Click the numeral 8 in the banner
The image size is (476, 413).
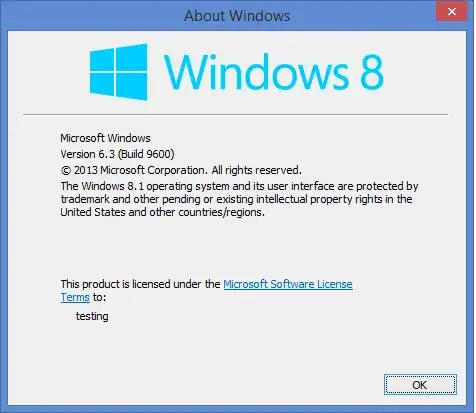coord(372,72)
